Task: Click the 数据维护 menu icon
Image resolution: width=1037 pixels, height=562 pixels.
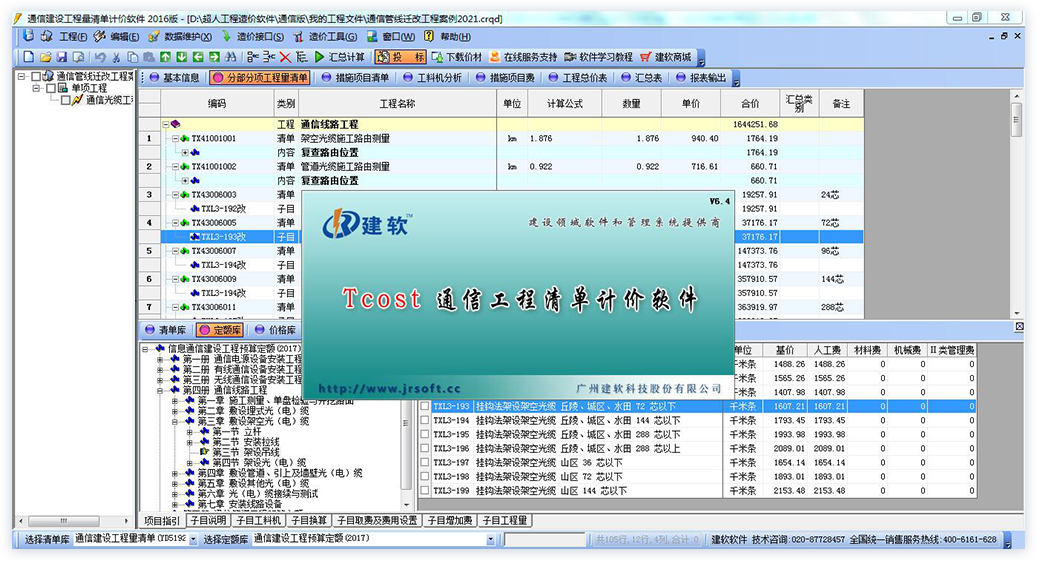Action: click(153, 36)
